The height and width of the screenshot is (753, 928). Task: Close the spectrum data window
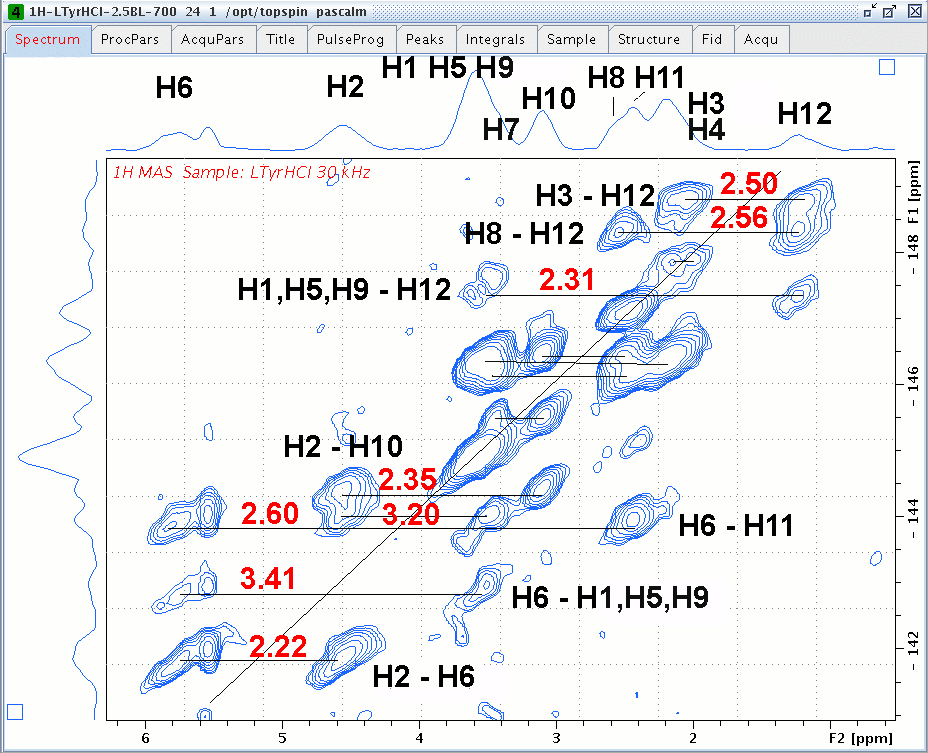(914, 10)
